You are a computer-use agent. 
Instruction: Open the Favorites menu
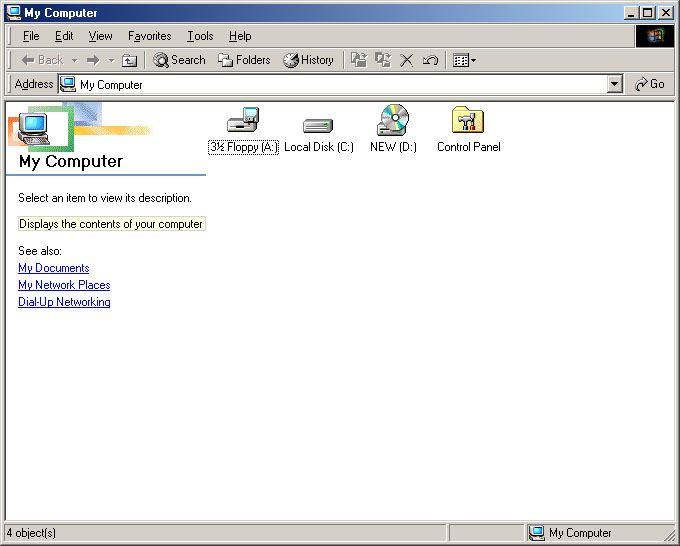(150, 36)
